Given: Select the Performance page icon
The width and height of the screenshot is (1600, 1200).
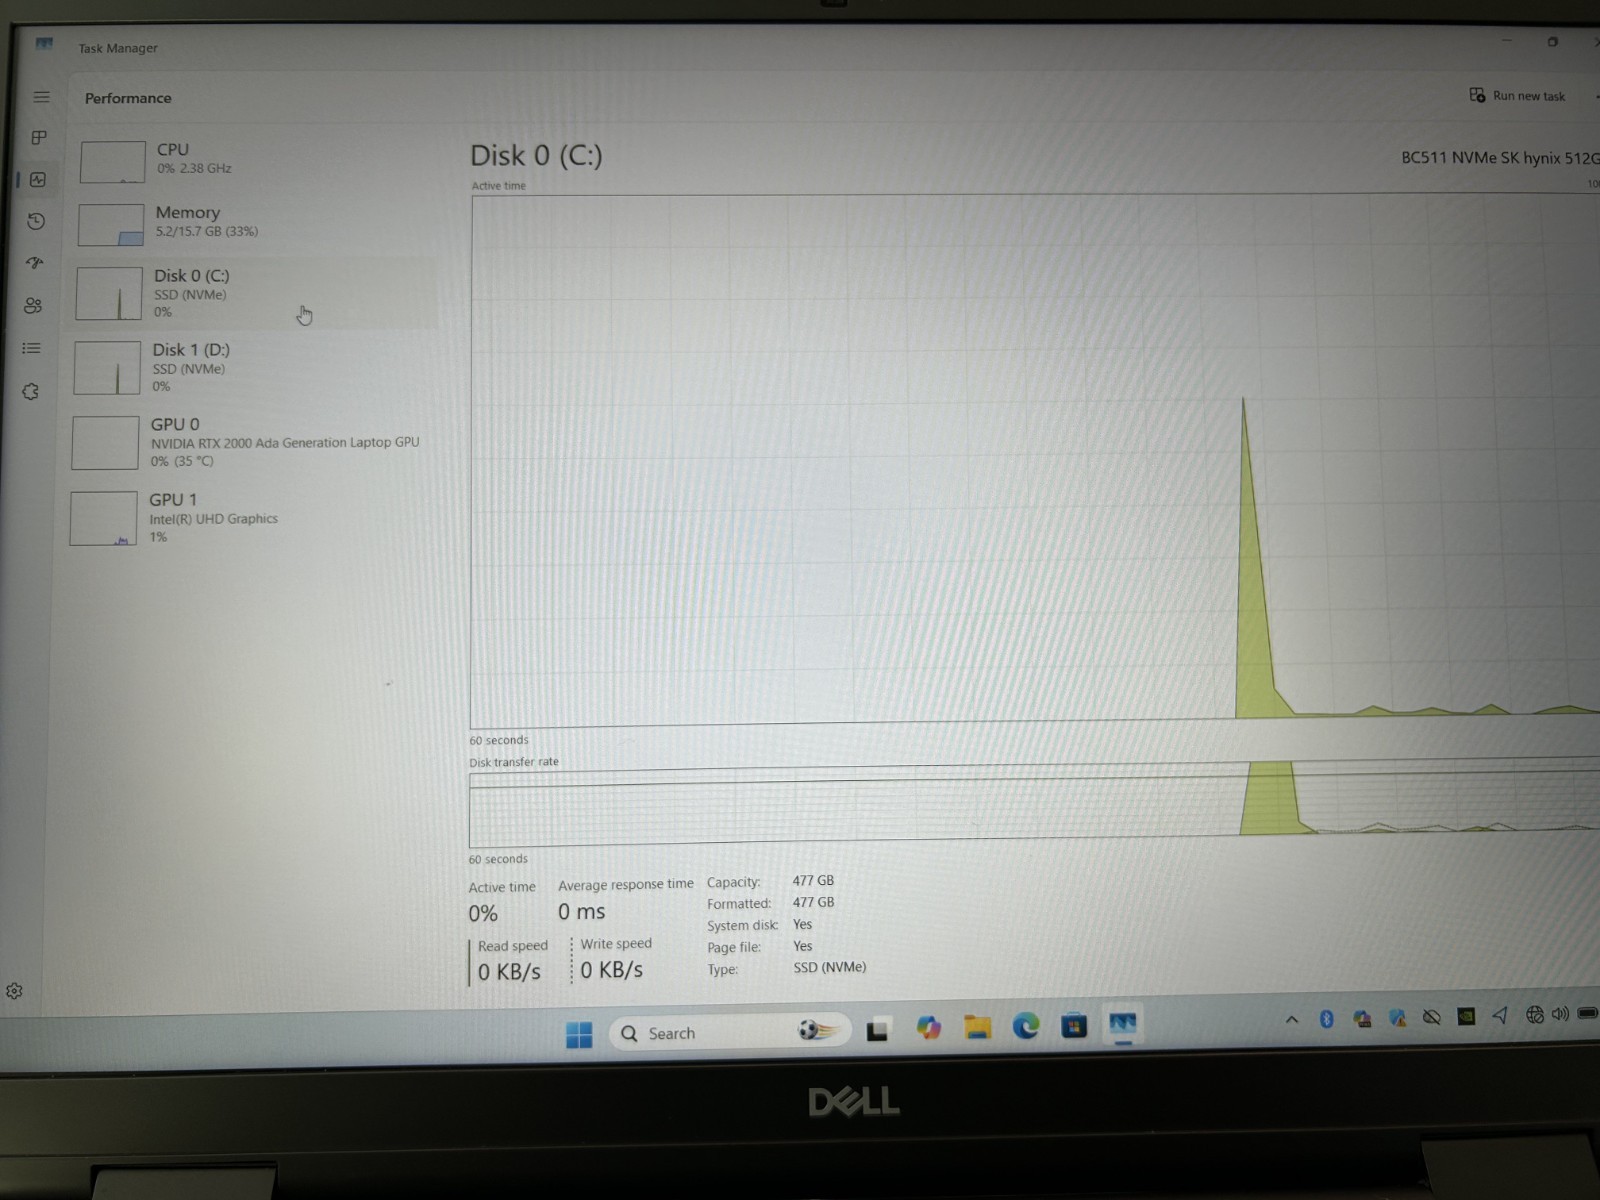Looking at the screenshot, I should (x=38, y=180).
